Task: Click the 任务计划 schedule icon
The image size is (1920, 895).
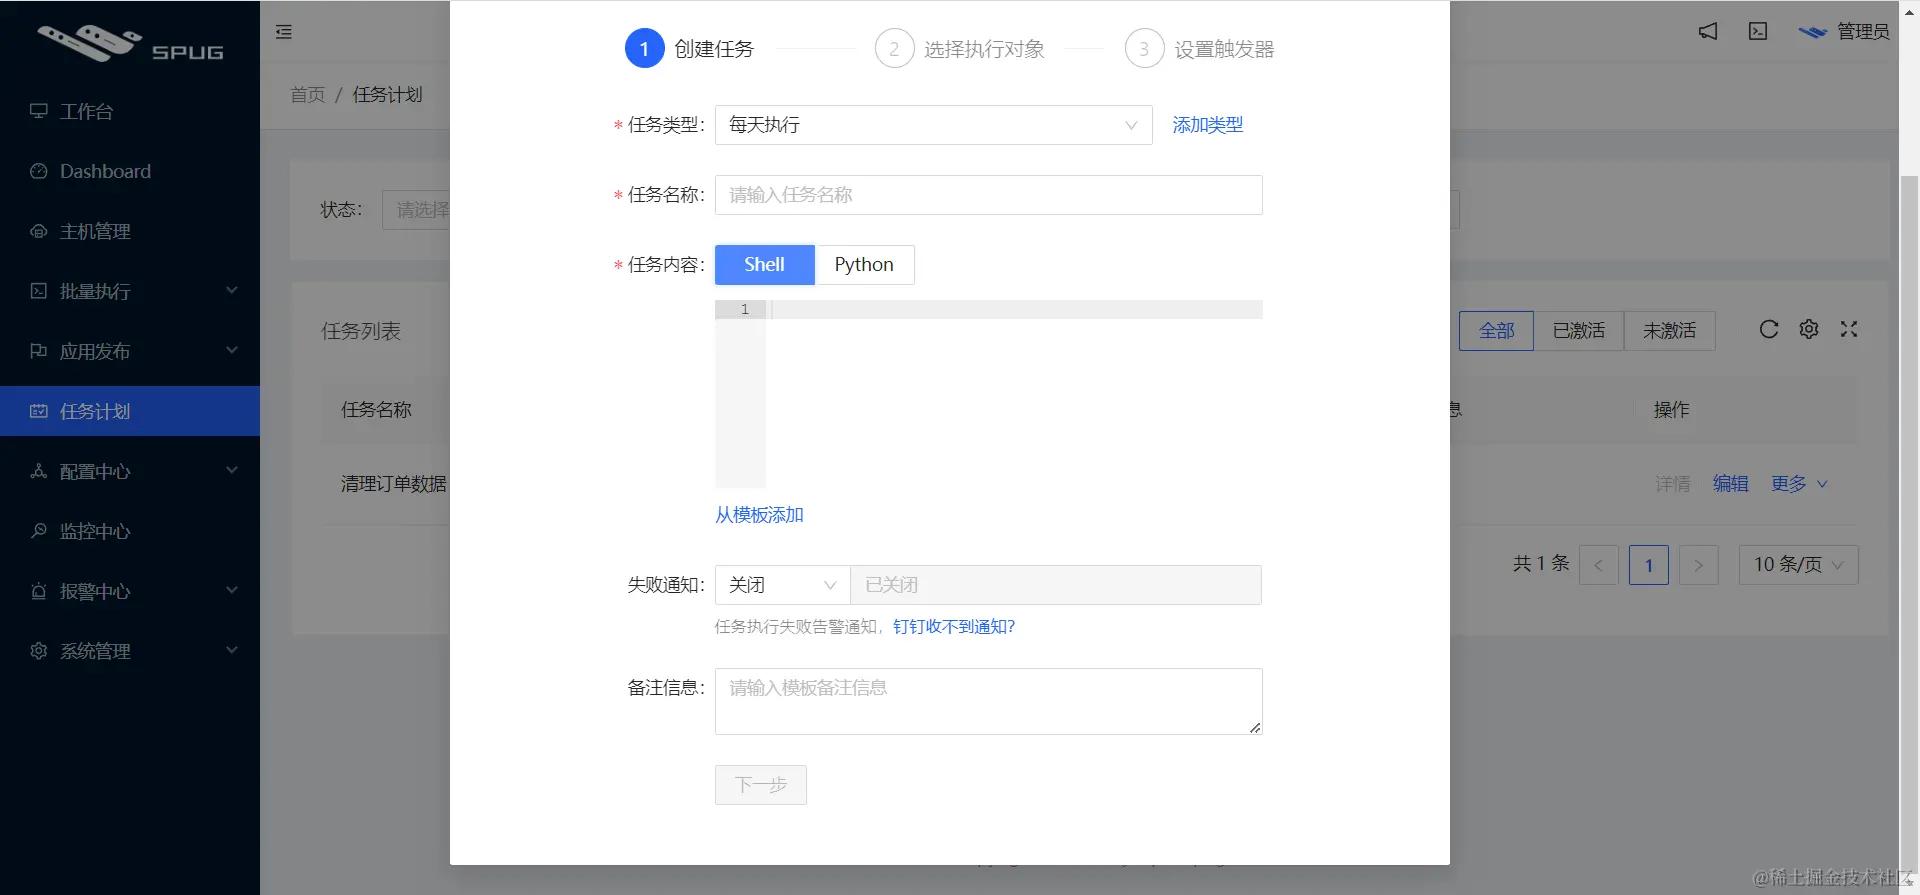Action: tap(39, 411)
